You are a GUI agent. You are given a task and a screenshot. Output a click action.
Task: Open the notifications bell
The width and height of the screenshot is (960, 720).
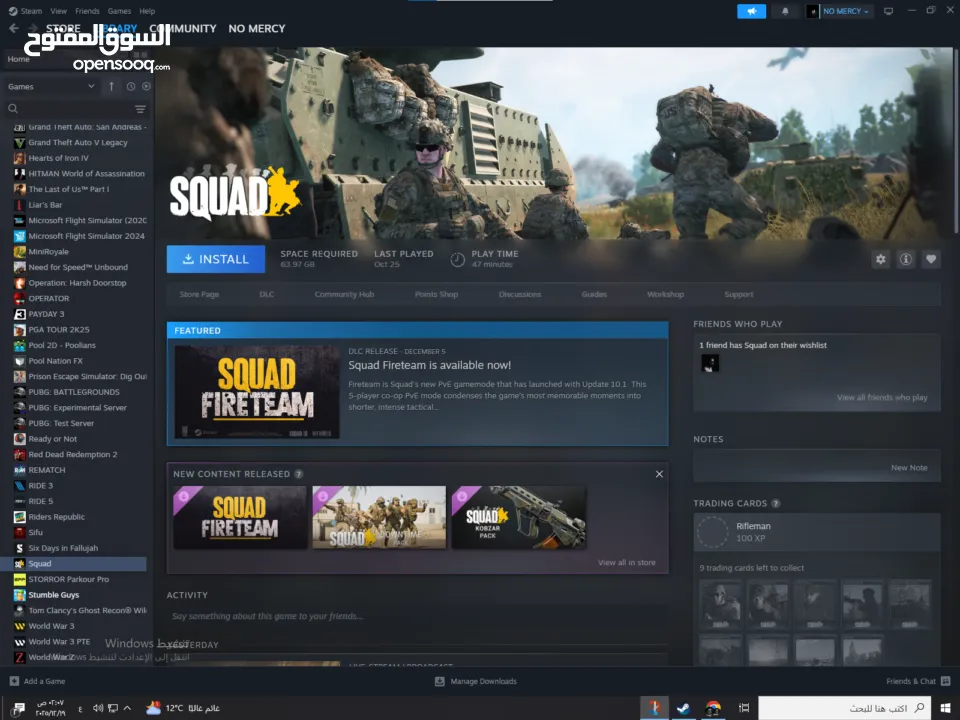click(x=785, y=11)
